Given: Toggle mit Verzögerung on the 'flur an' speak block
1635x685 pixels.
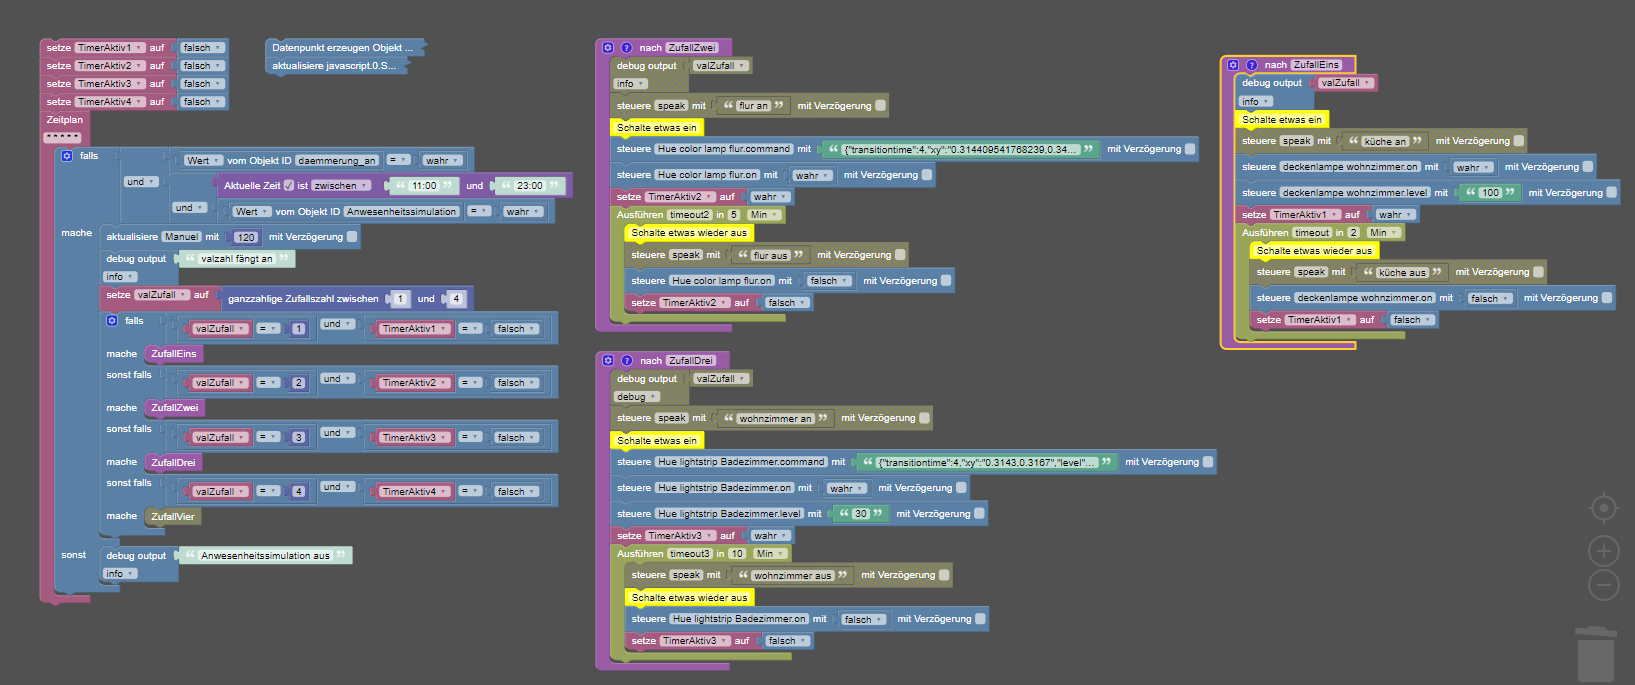Looking at the screenshot, I should (880, 105).
